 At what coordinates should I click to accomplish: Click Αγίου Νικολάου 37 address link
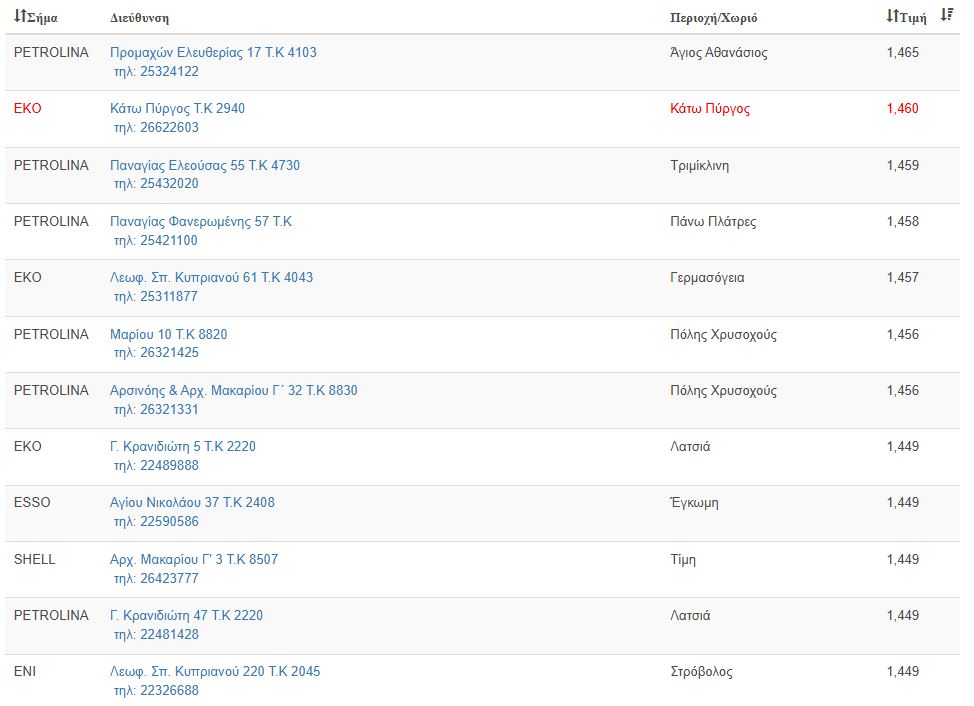click(192, 502)
